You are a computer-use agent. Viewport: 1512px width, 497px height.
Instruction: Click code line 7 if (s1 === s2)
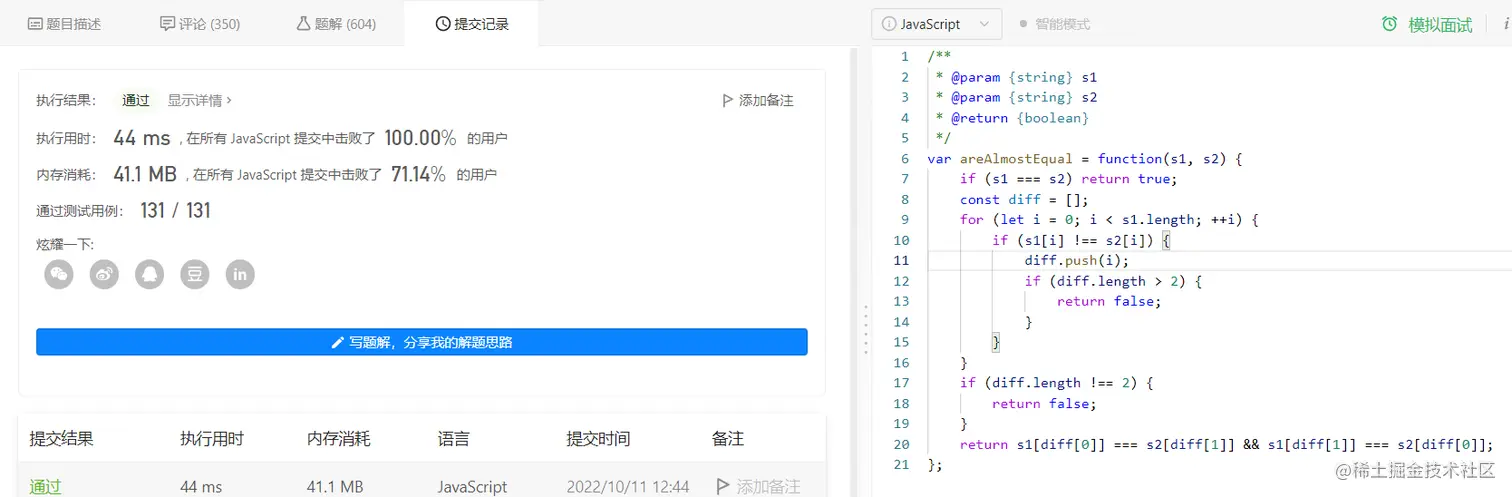1069,179
